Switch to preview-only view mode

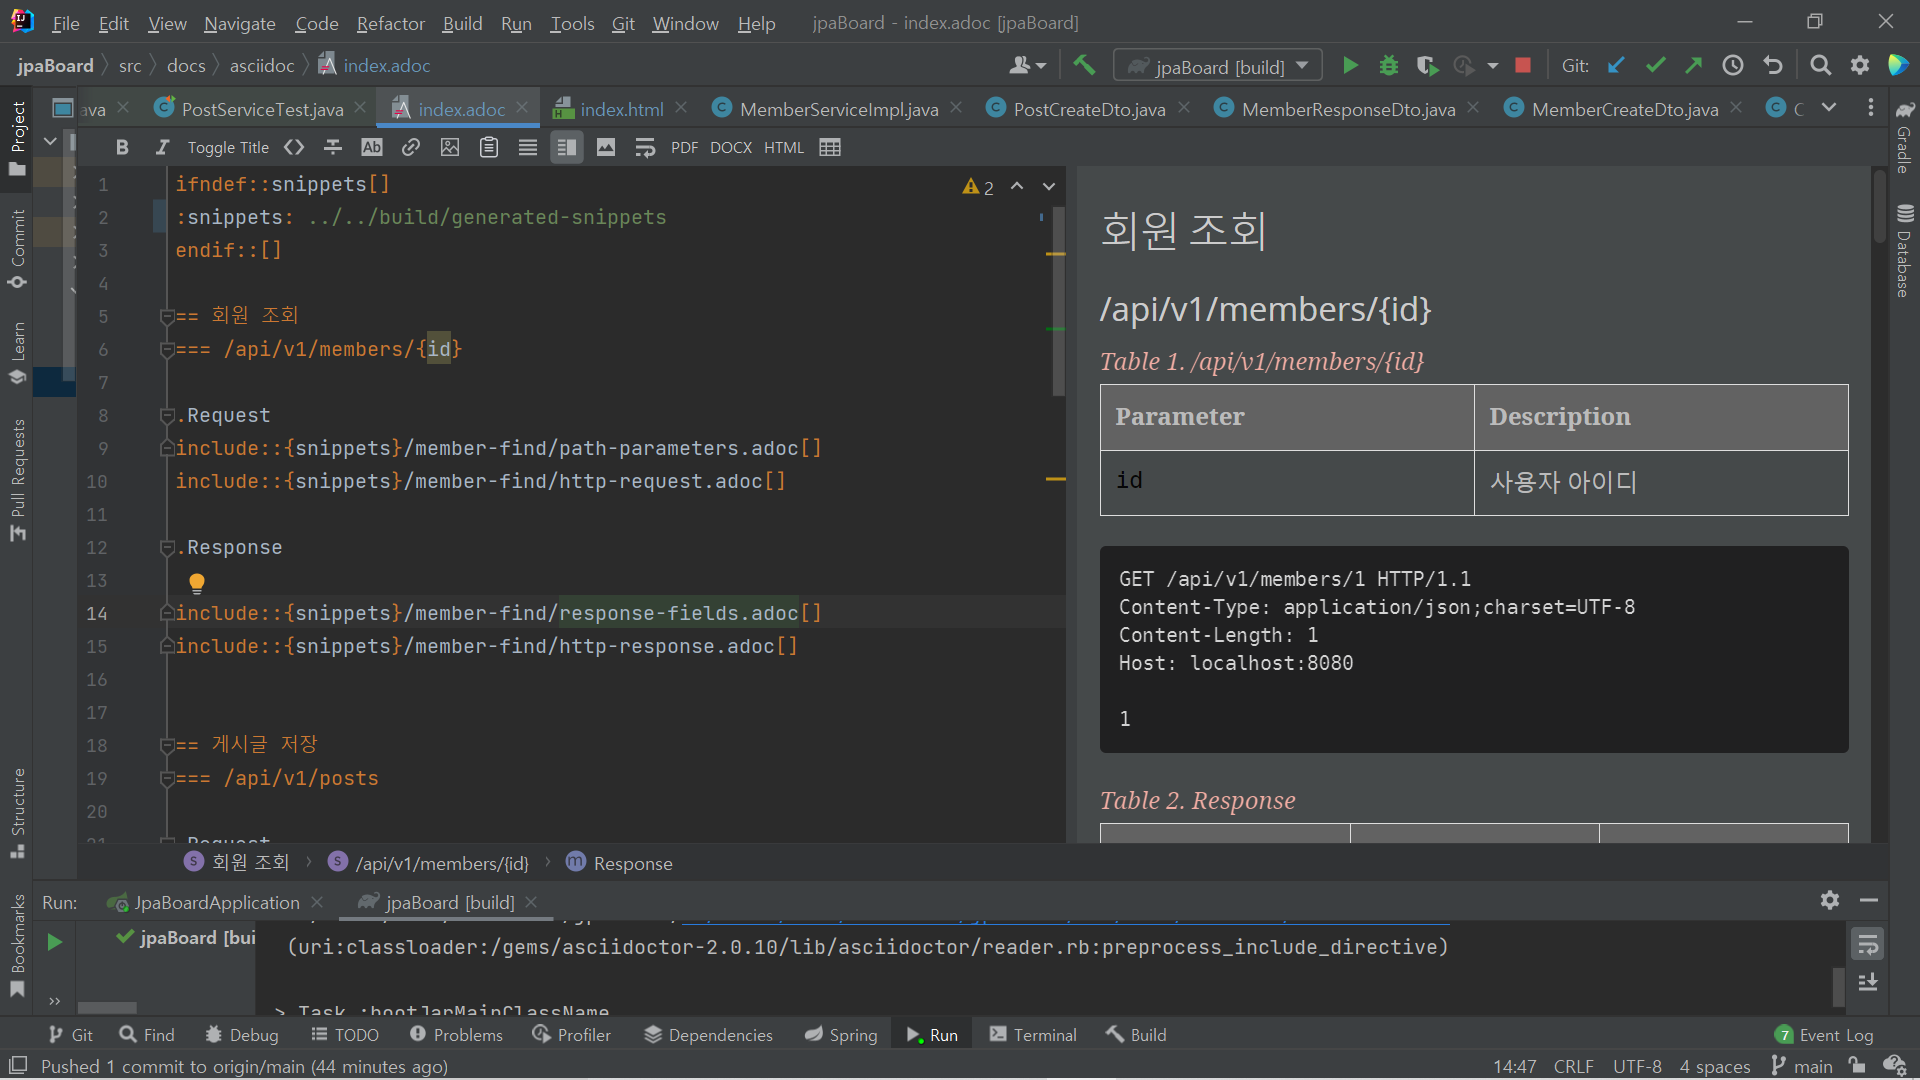click(606, 148)
